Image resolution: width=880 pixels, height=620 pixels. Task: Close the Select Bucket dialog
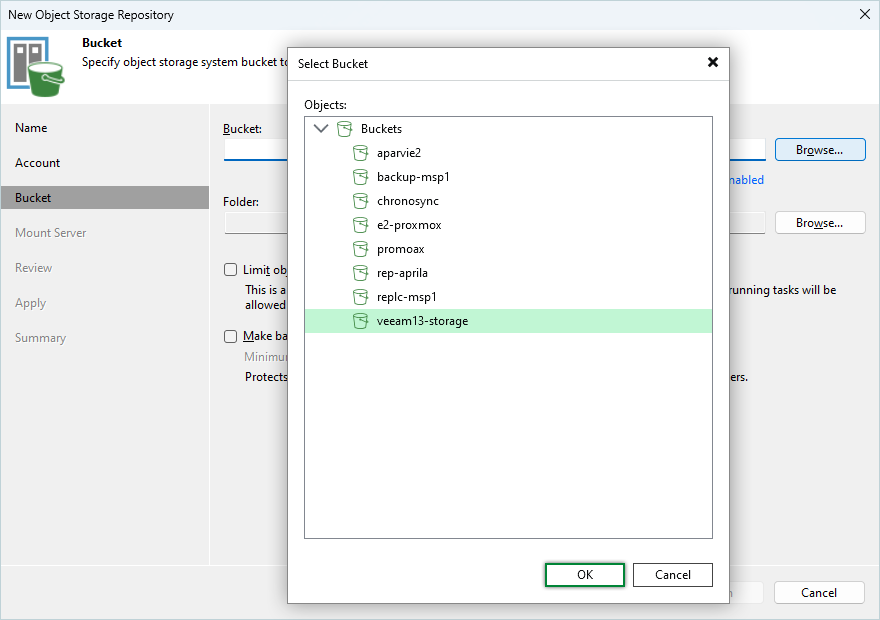click(x=713, y=62)
